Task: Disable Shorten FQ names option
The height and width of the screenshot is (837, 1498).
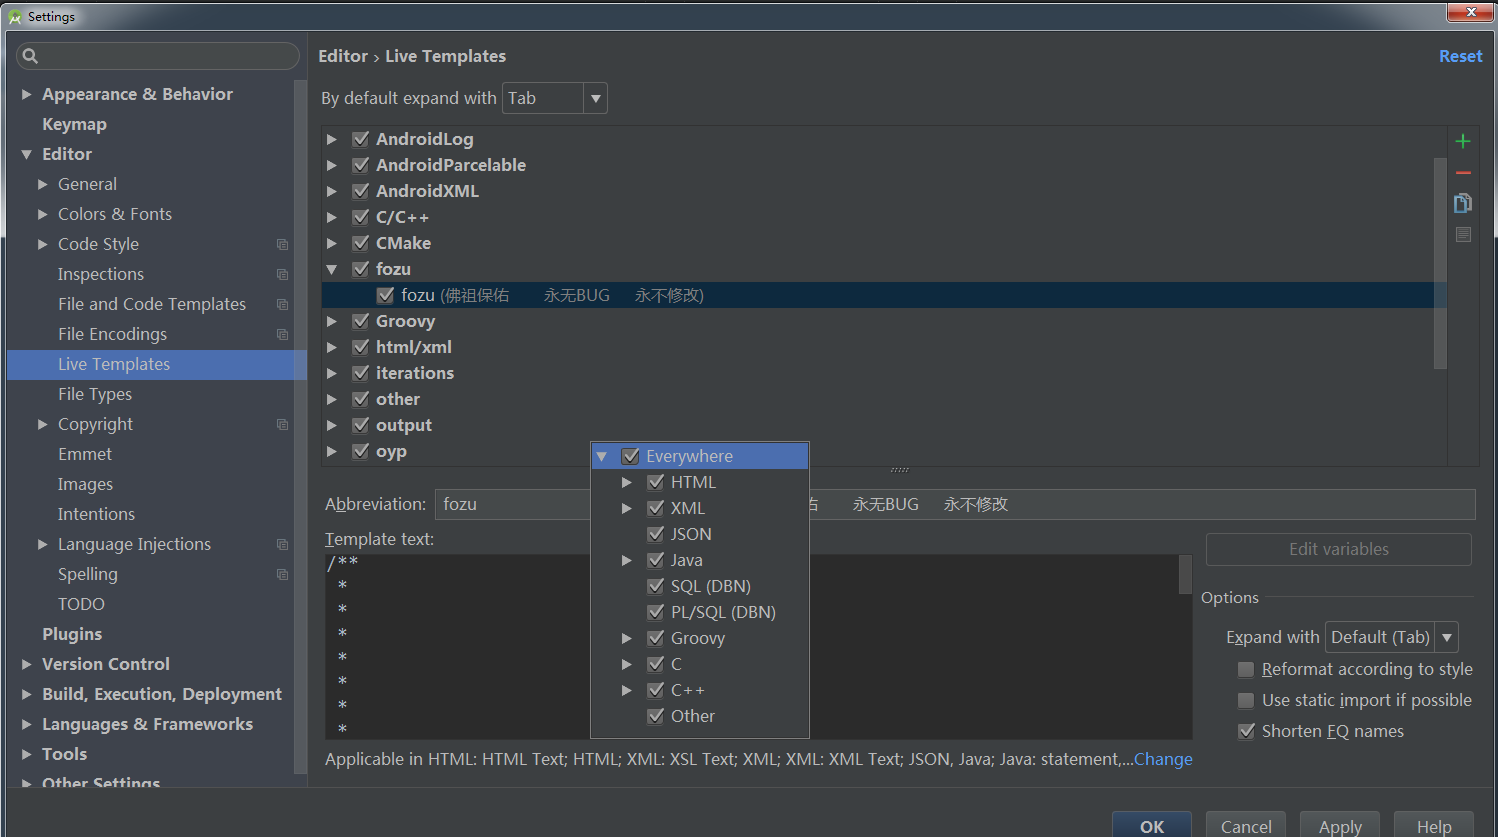Action: tap(1246, 731)
